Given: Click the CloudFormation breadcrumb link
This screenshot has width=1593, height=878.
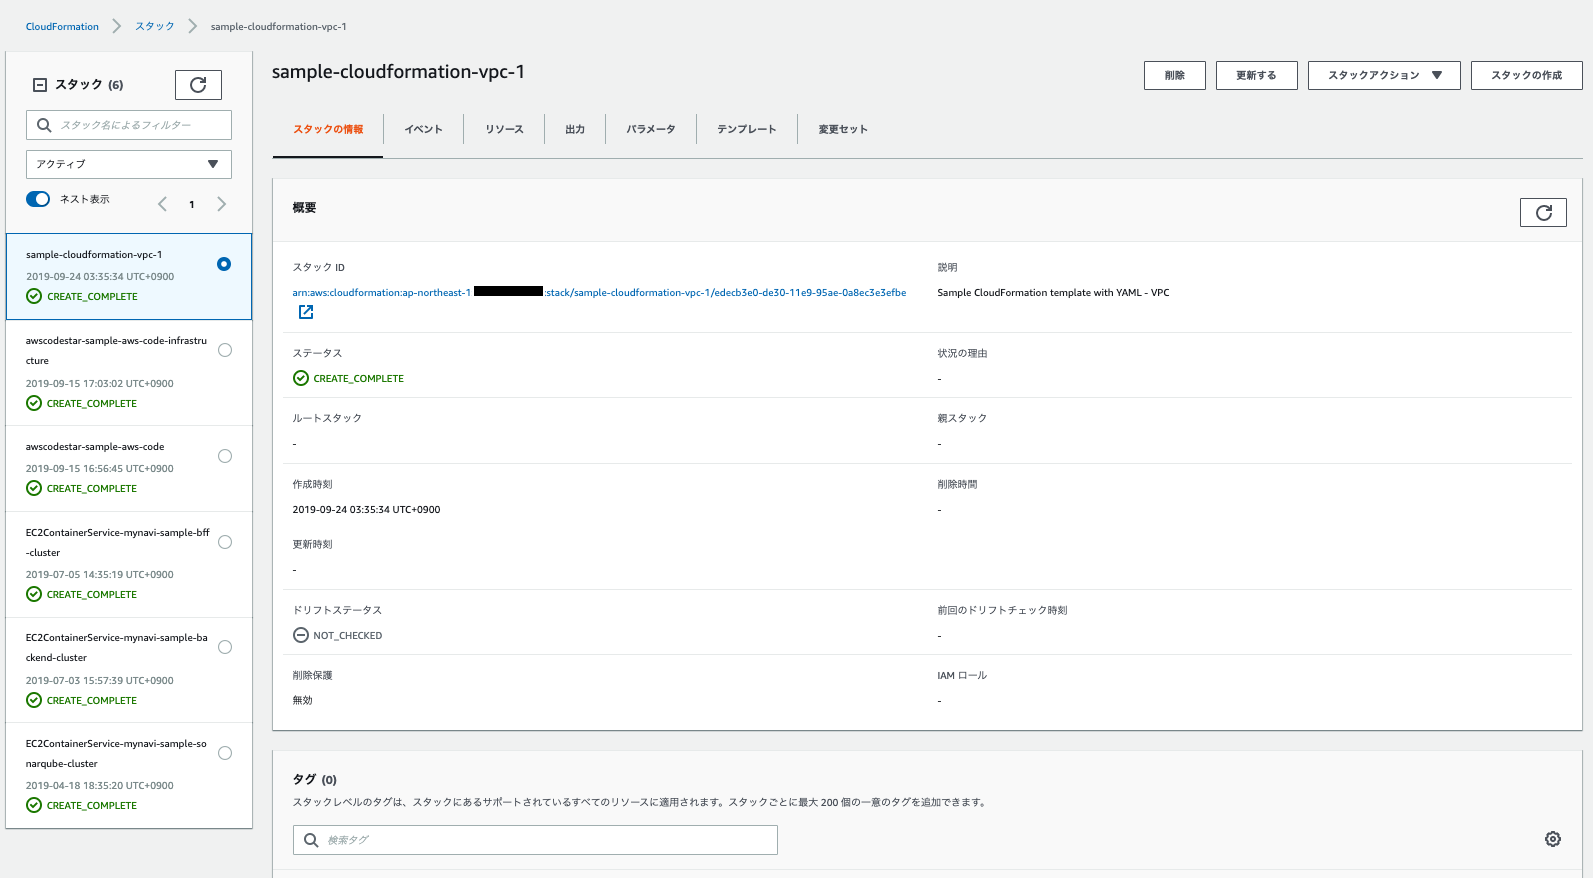Looking at the screenshot, I should click(x=62, y=27).
